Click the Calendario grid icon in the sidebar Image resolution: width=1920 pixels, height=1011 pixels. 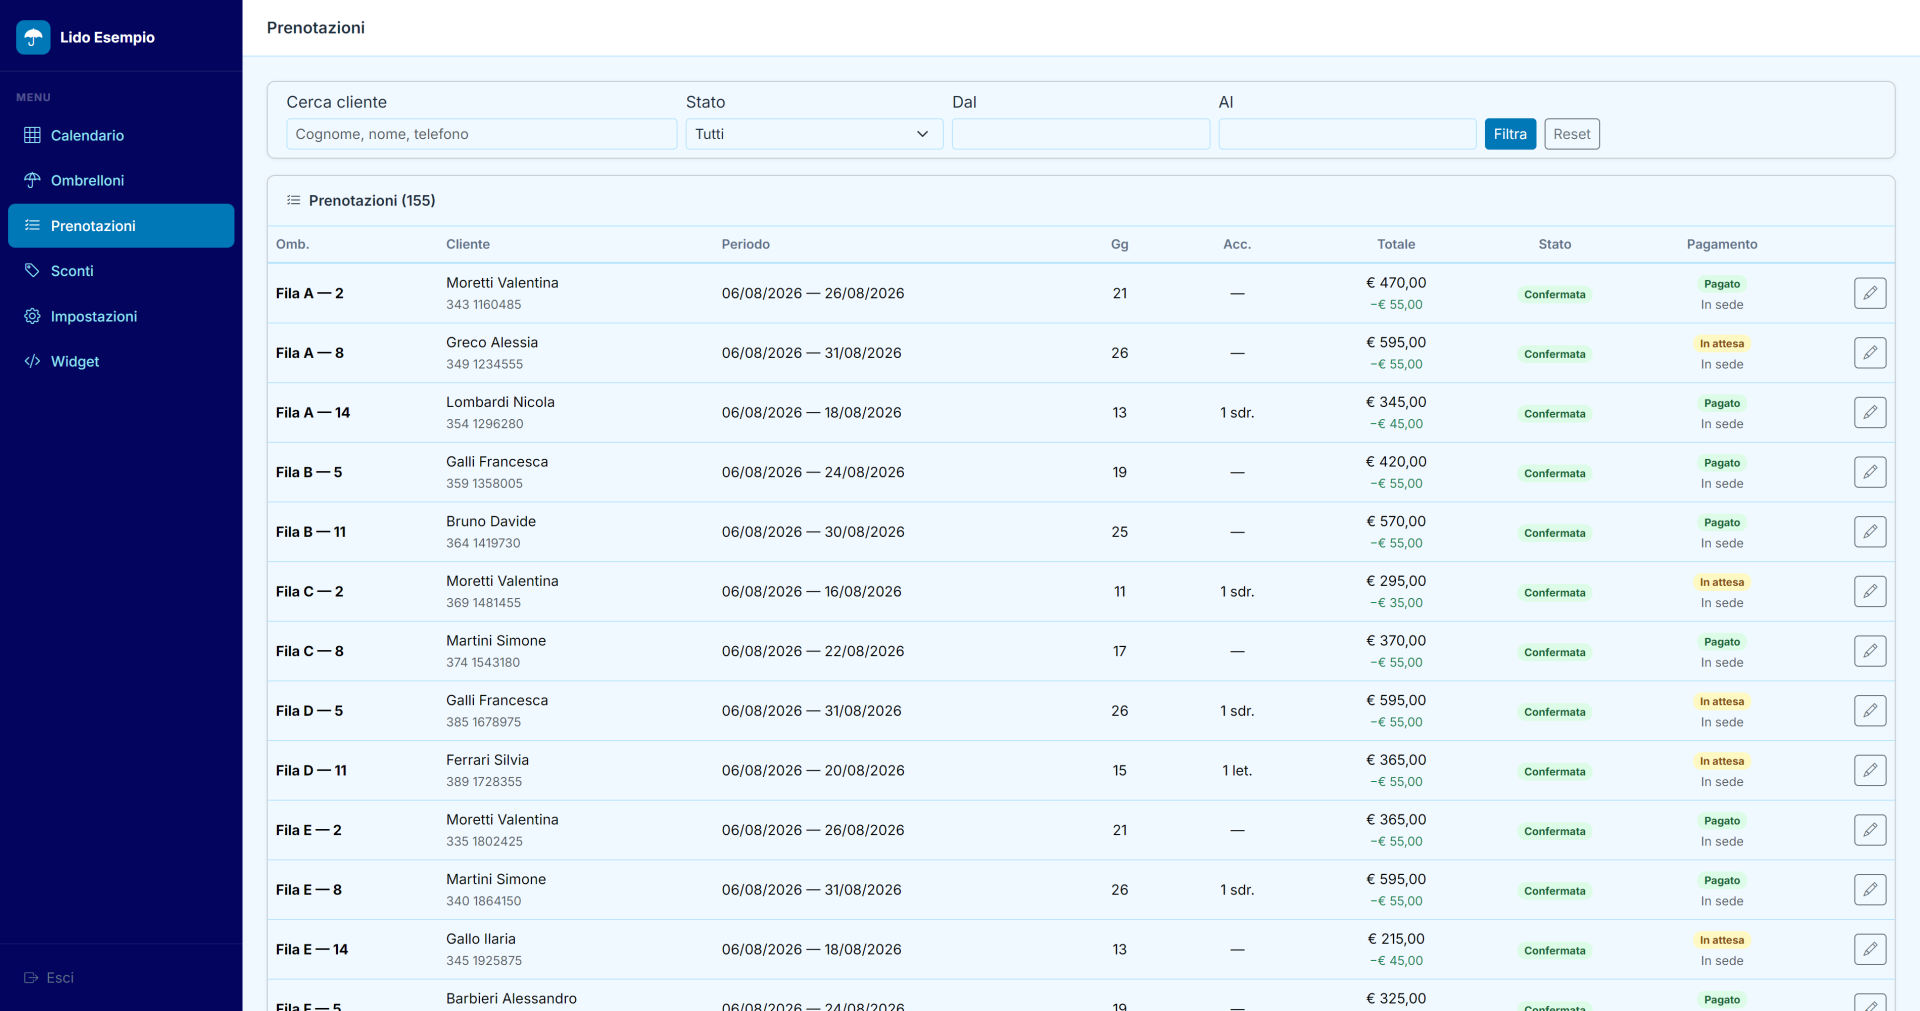(32, 135)
